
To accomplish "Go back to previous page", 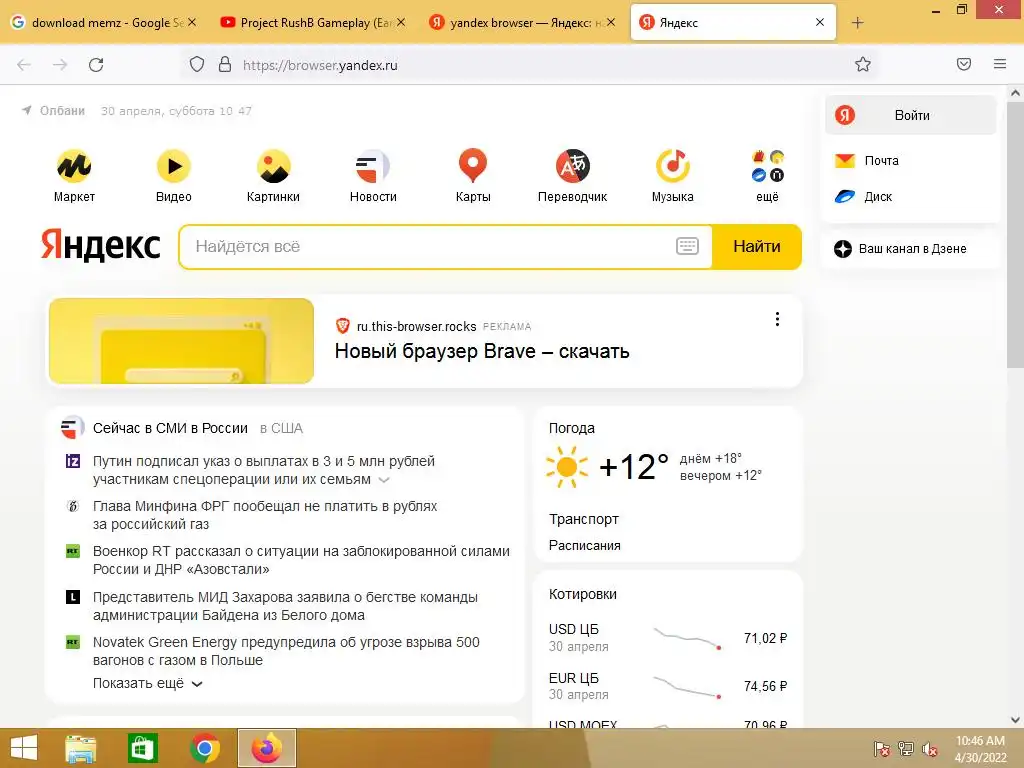I will pyautogui.click(x=24, y=65).
